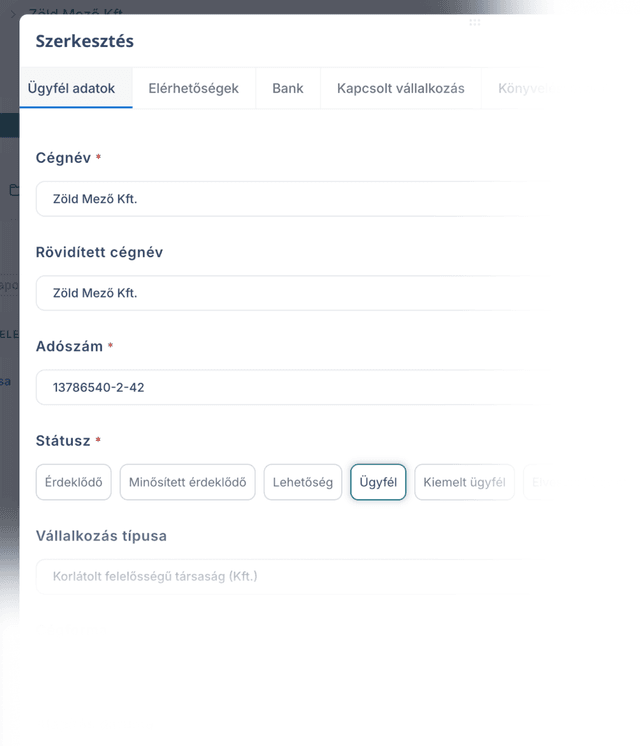The width and height of the screenshot is (640, 746).
Task: Set status to Érdeklődő
Action: point(74,482)
